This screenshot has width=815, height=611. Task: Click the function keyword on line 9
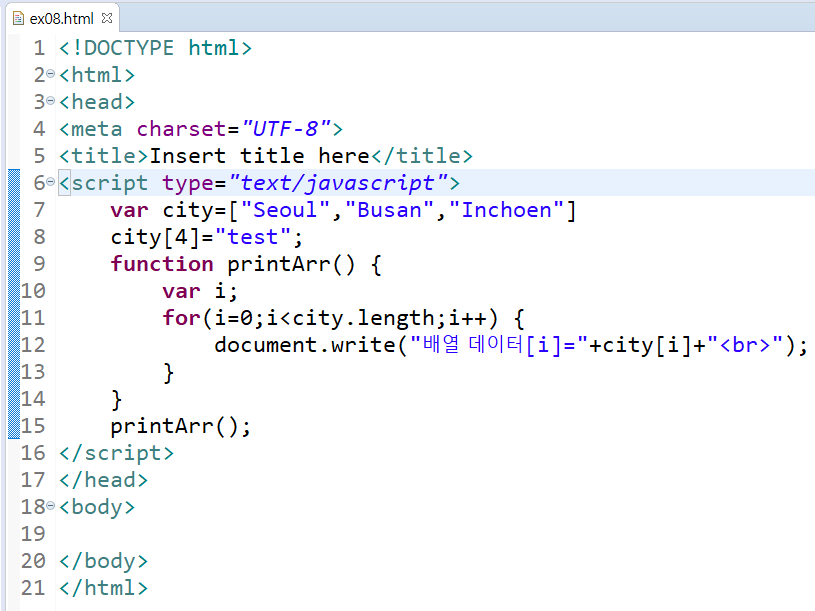(x=162, y=264)
